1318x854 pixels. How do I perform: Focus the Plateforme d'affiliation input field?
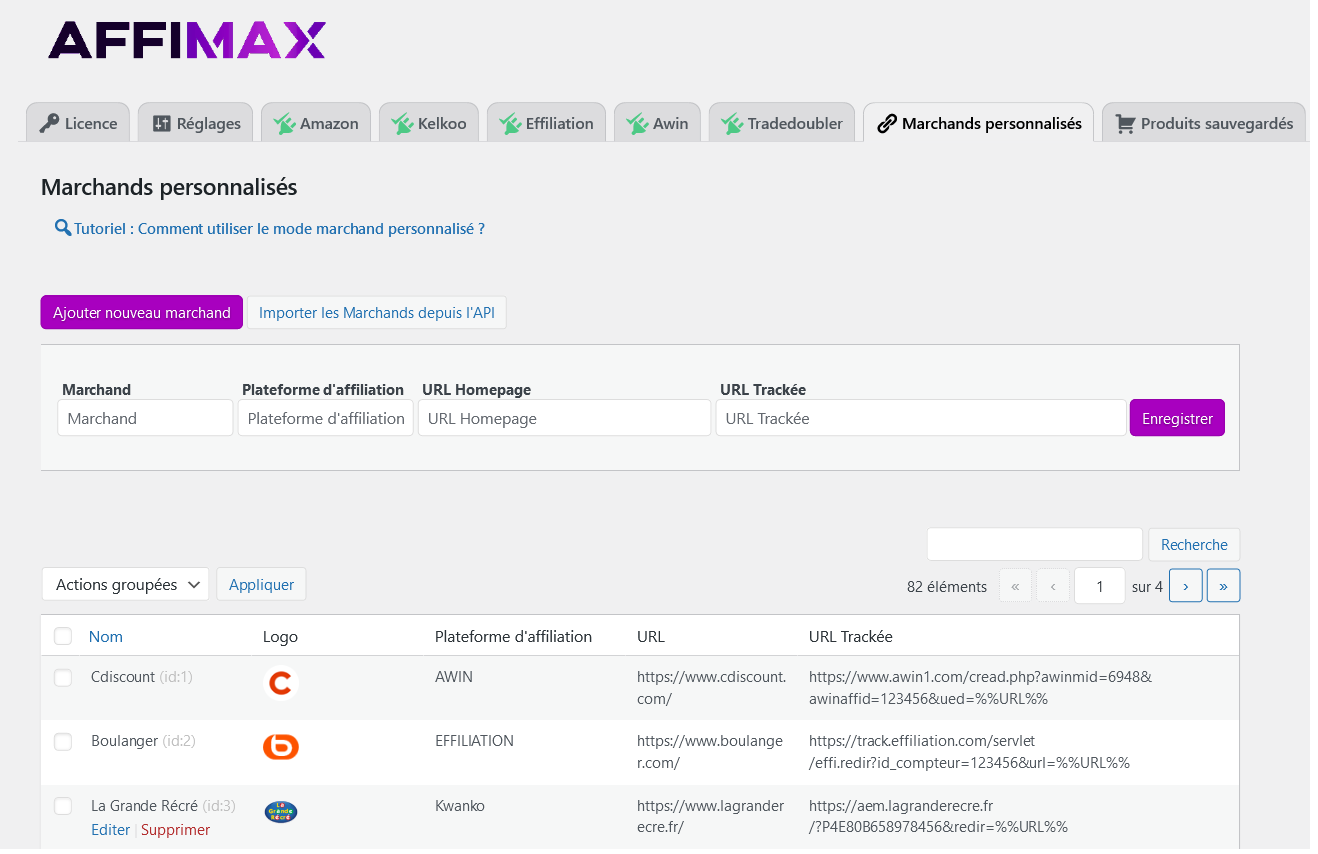point(325,418)
